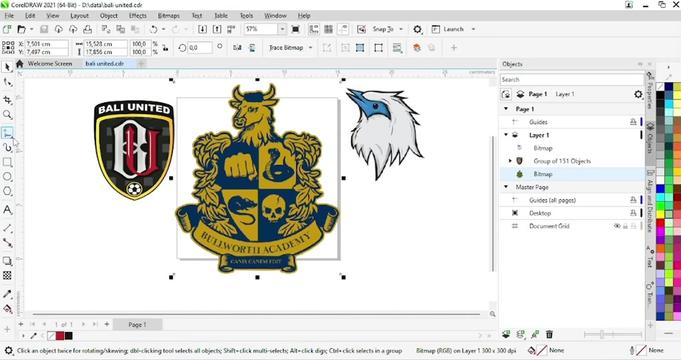Select the Drop Shadow tool
681x360 pixels.
(7, 261)
